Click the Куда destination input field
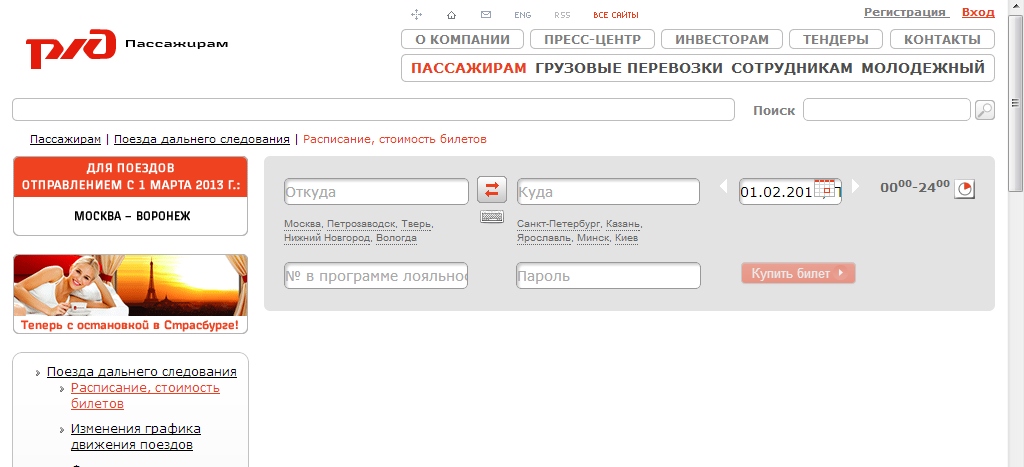This screenshot has width=1024, height=467. click(x=608, y=192)
